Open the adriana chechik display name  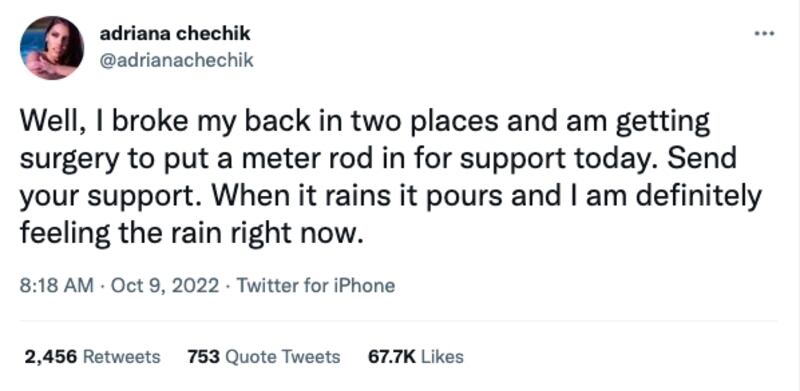(175, 34)
